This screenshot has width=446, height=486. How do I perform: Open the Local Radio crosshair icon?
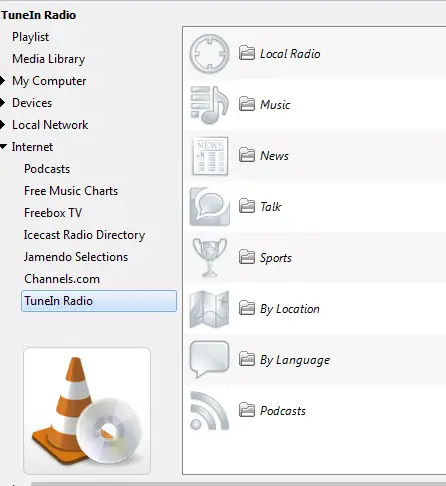(209, 53)
